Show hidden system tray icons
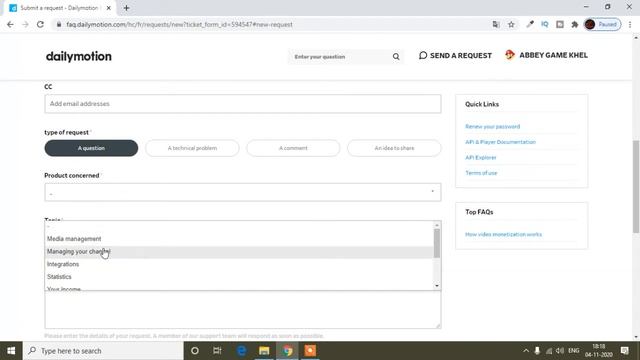The height and width of the screenshot is (360, 640). (526, 351)
